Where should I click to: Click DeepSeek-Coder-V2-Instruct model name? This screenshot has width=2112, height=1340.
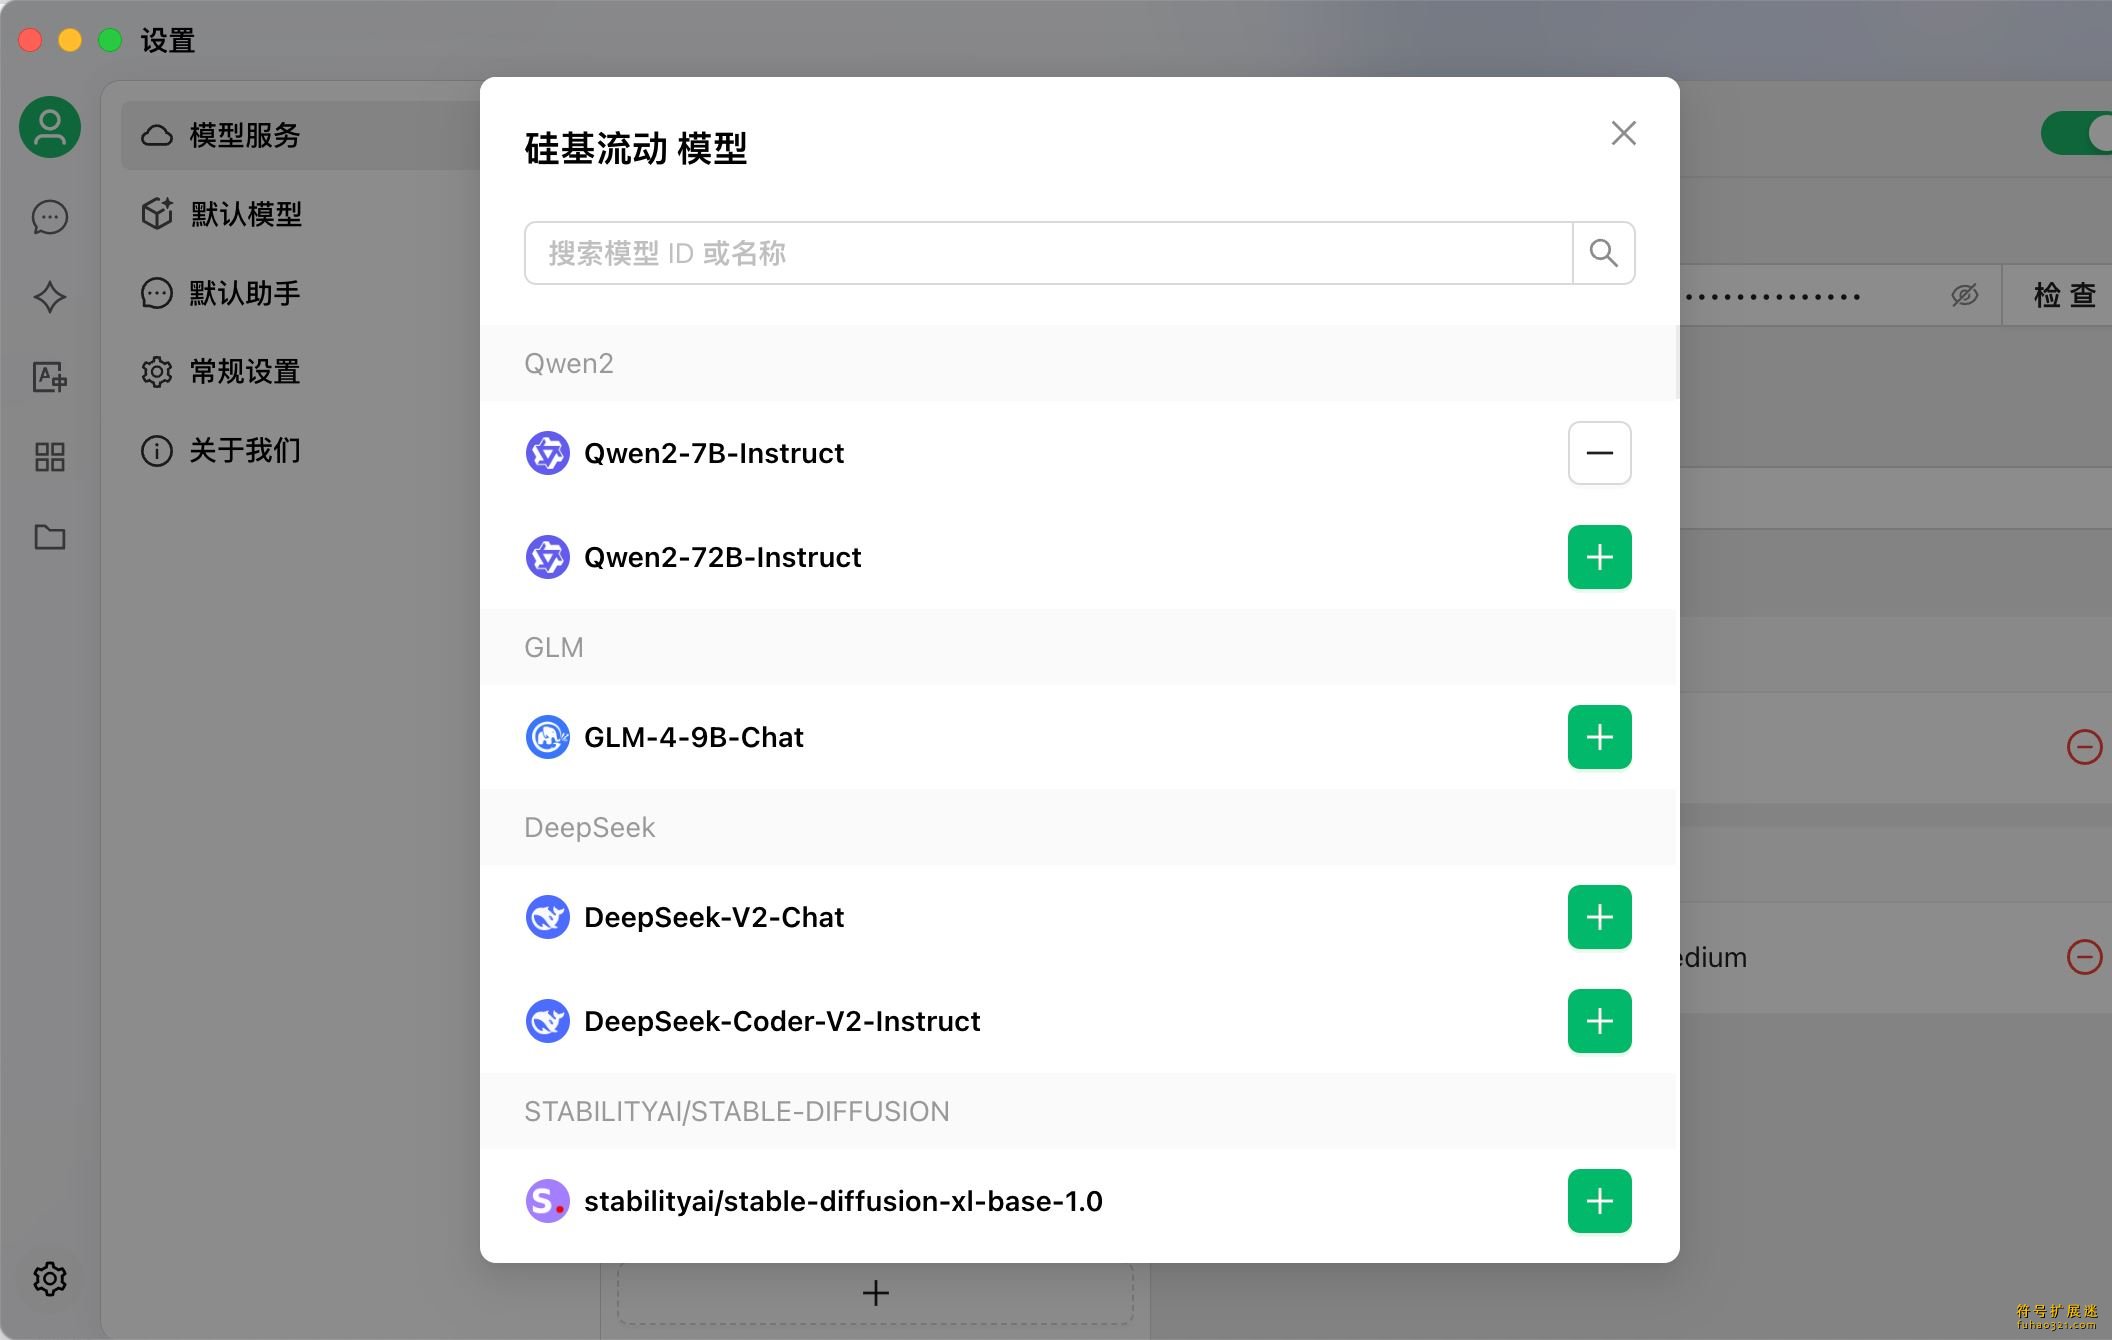pyautogui.click(x=782, y=1021)
